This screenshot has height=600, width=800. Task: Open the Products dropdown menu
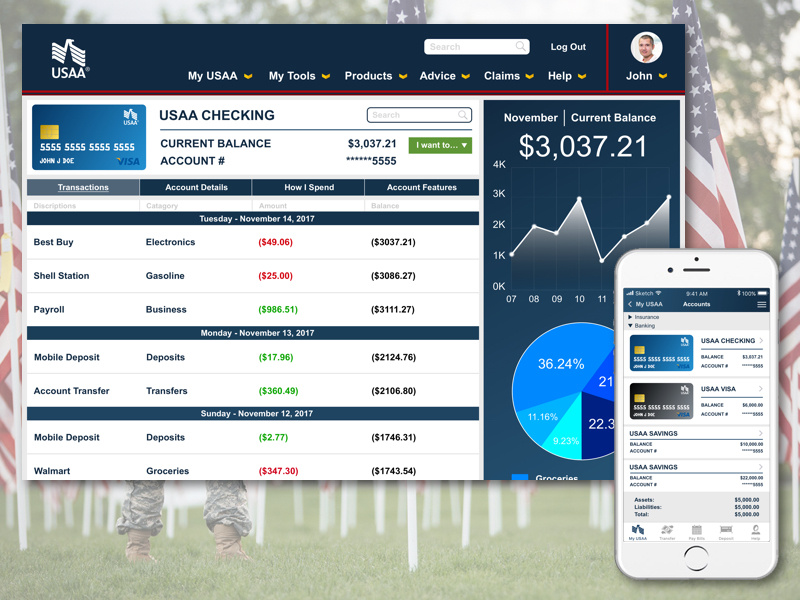[x=369, y=75]
